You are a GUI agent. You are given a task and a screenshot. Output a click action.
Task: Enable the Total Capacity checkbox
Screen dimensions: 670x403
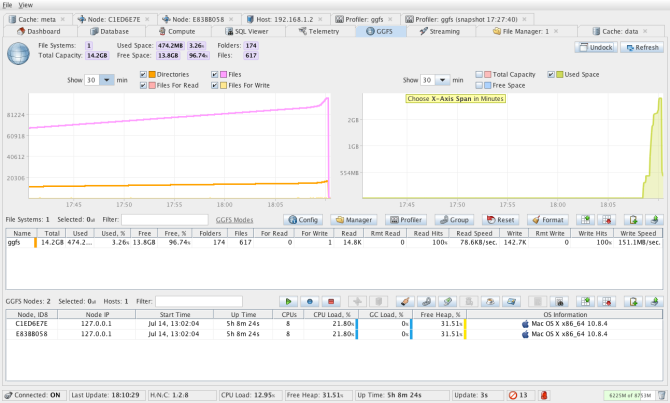[479, 74]
